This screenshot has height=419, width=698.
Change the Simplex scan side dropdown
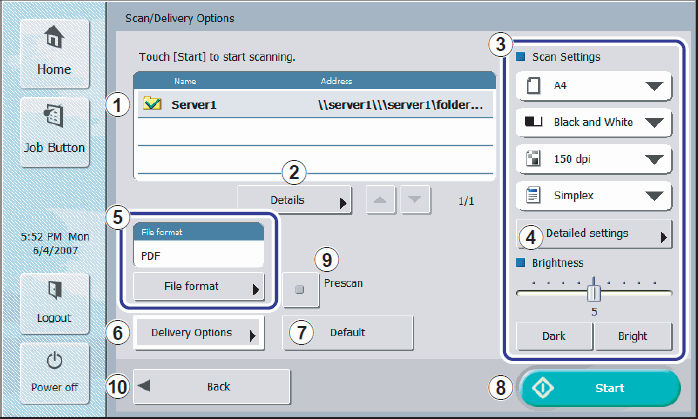593,196
